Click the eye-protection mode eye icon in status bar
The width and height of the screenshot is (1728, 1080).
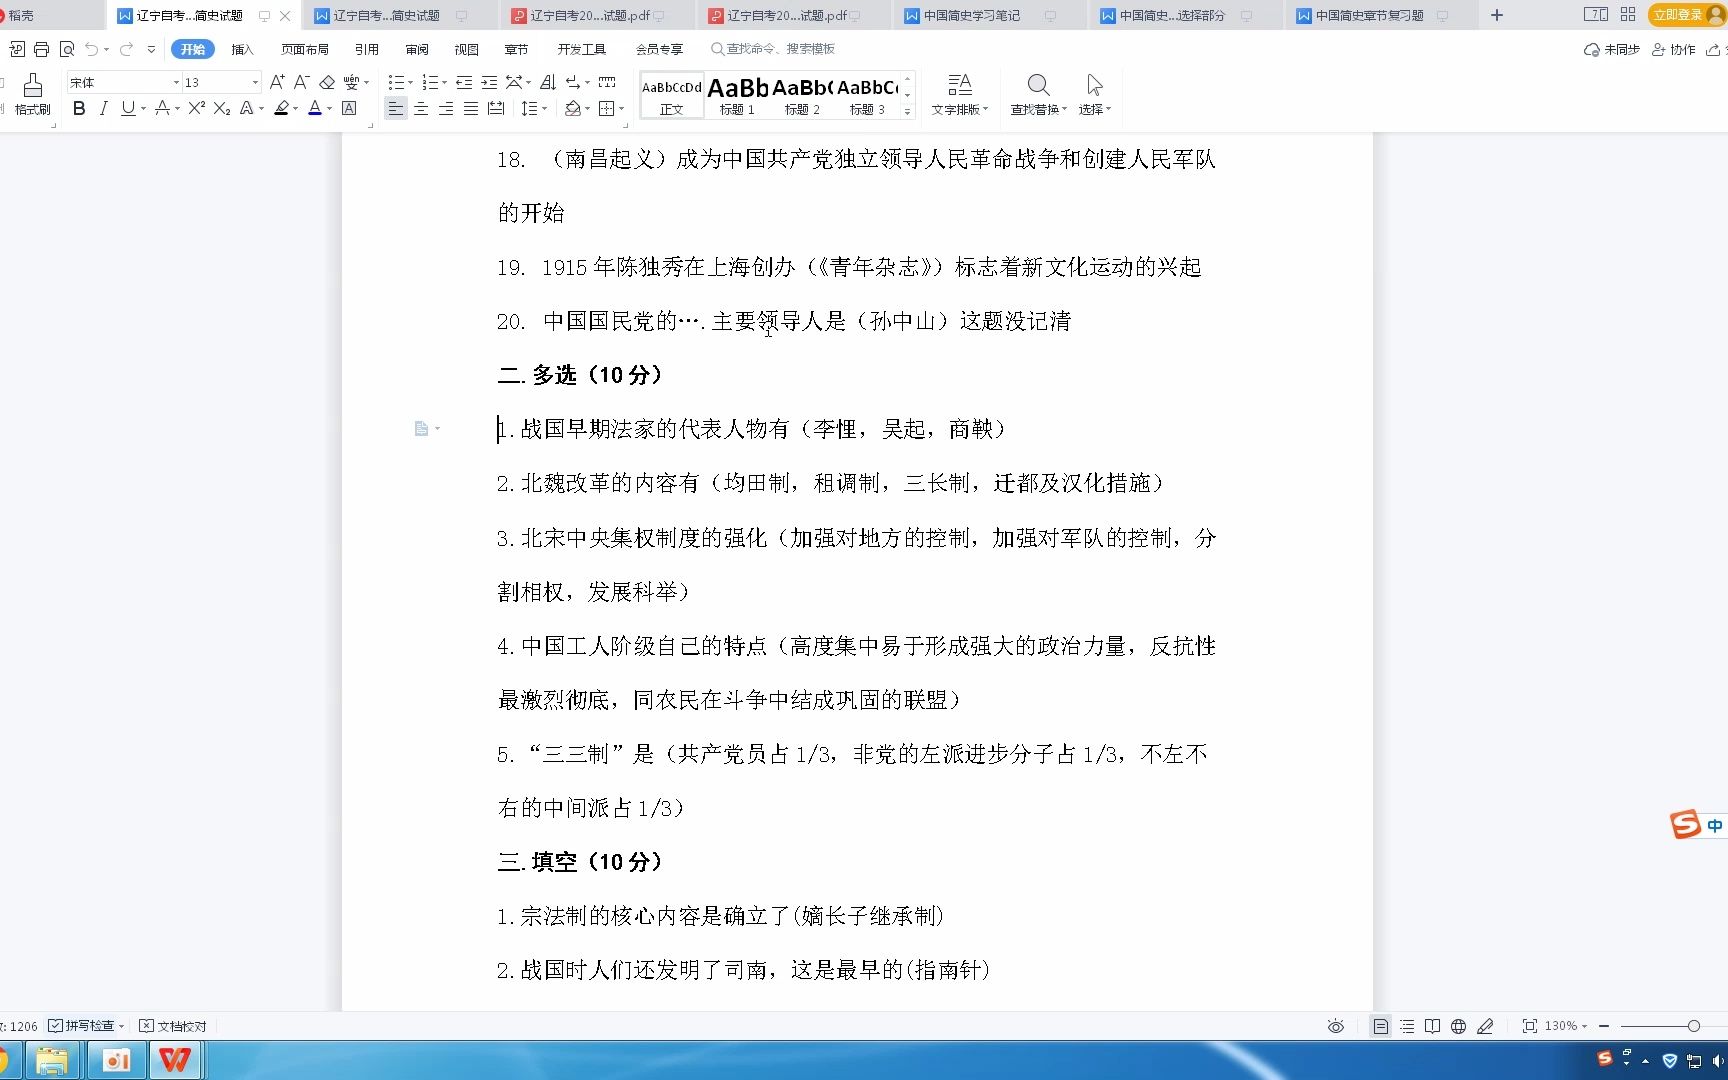[x=1336, y=1026]
